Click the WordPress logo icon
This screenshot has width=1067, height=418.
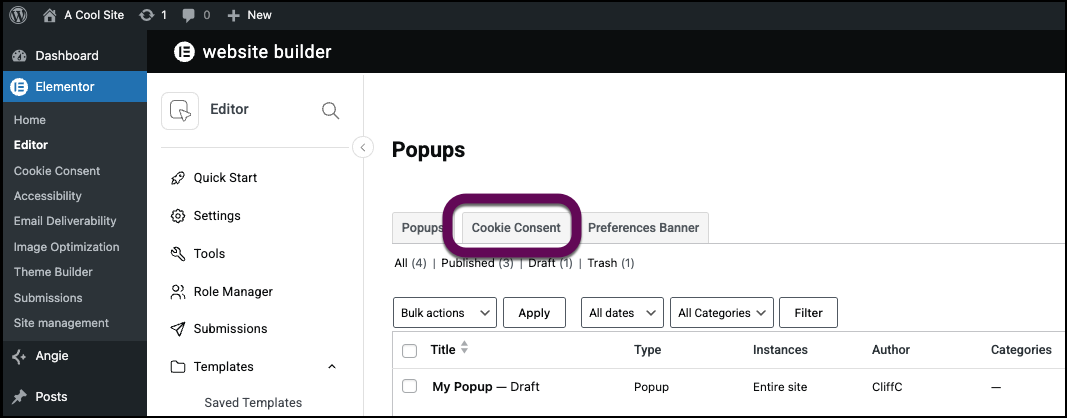click(x=18, y=14)
